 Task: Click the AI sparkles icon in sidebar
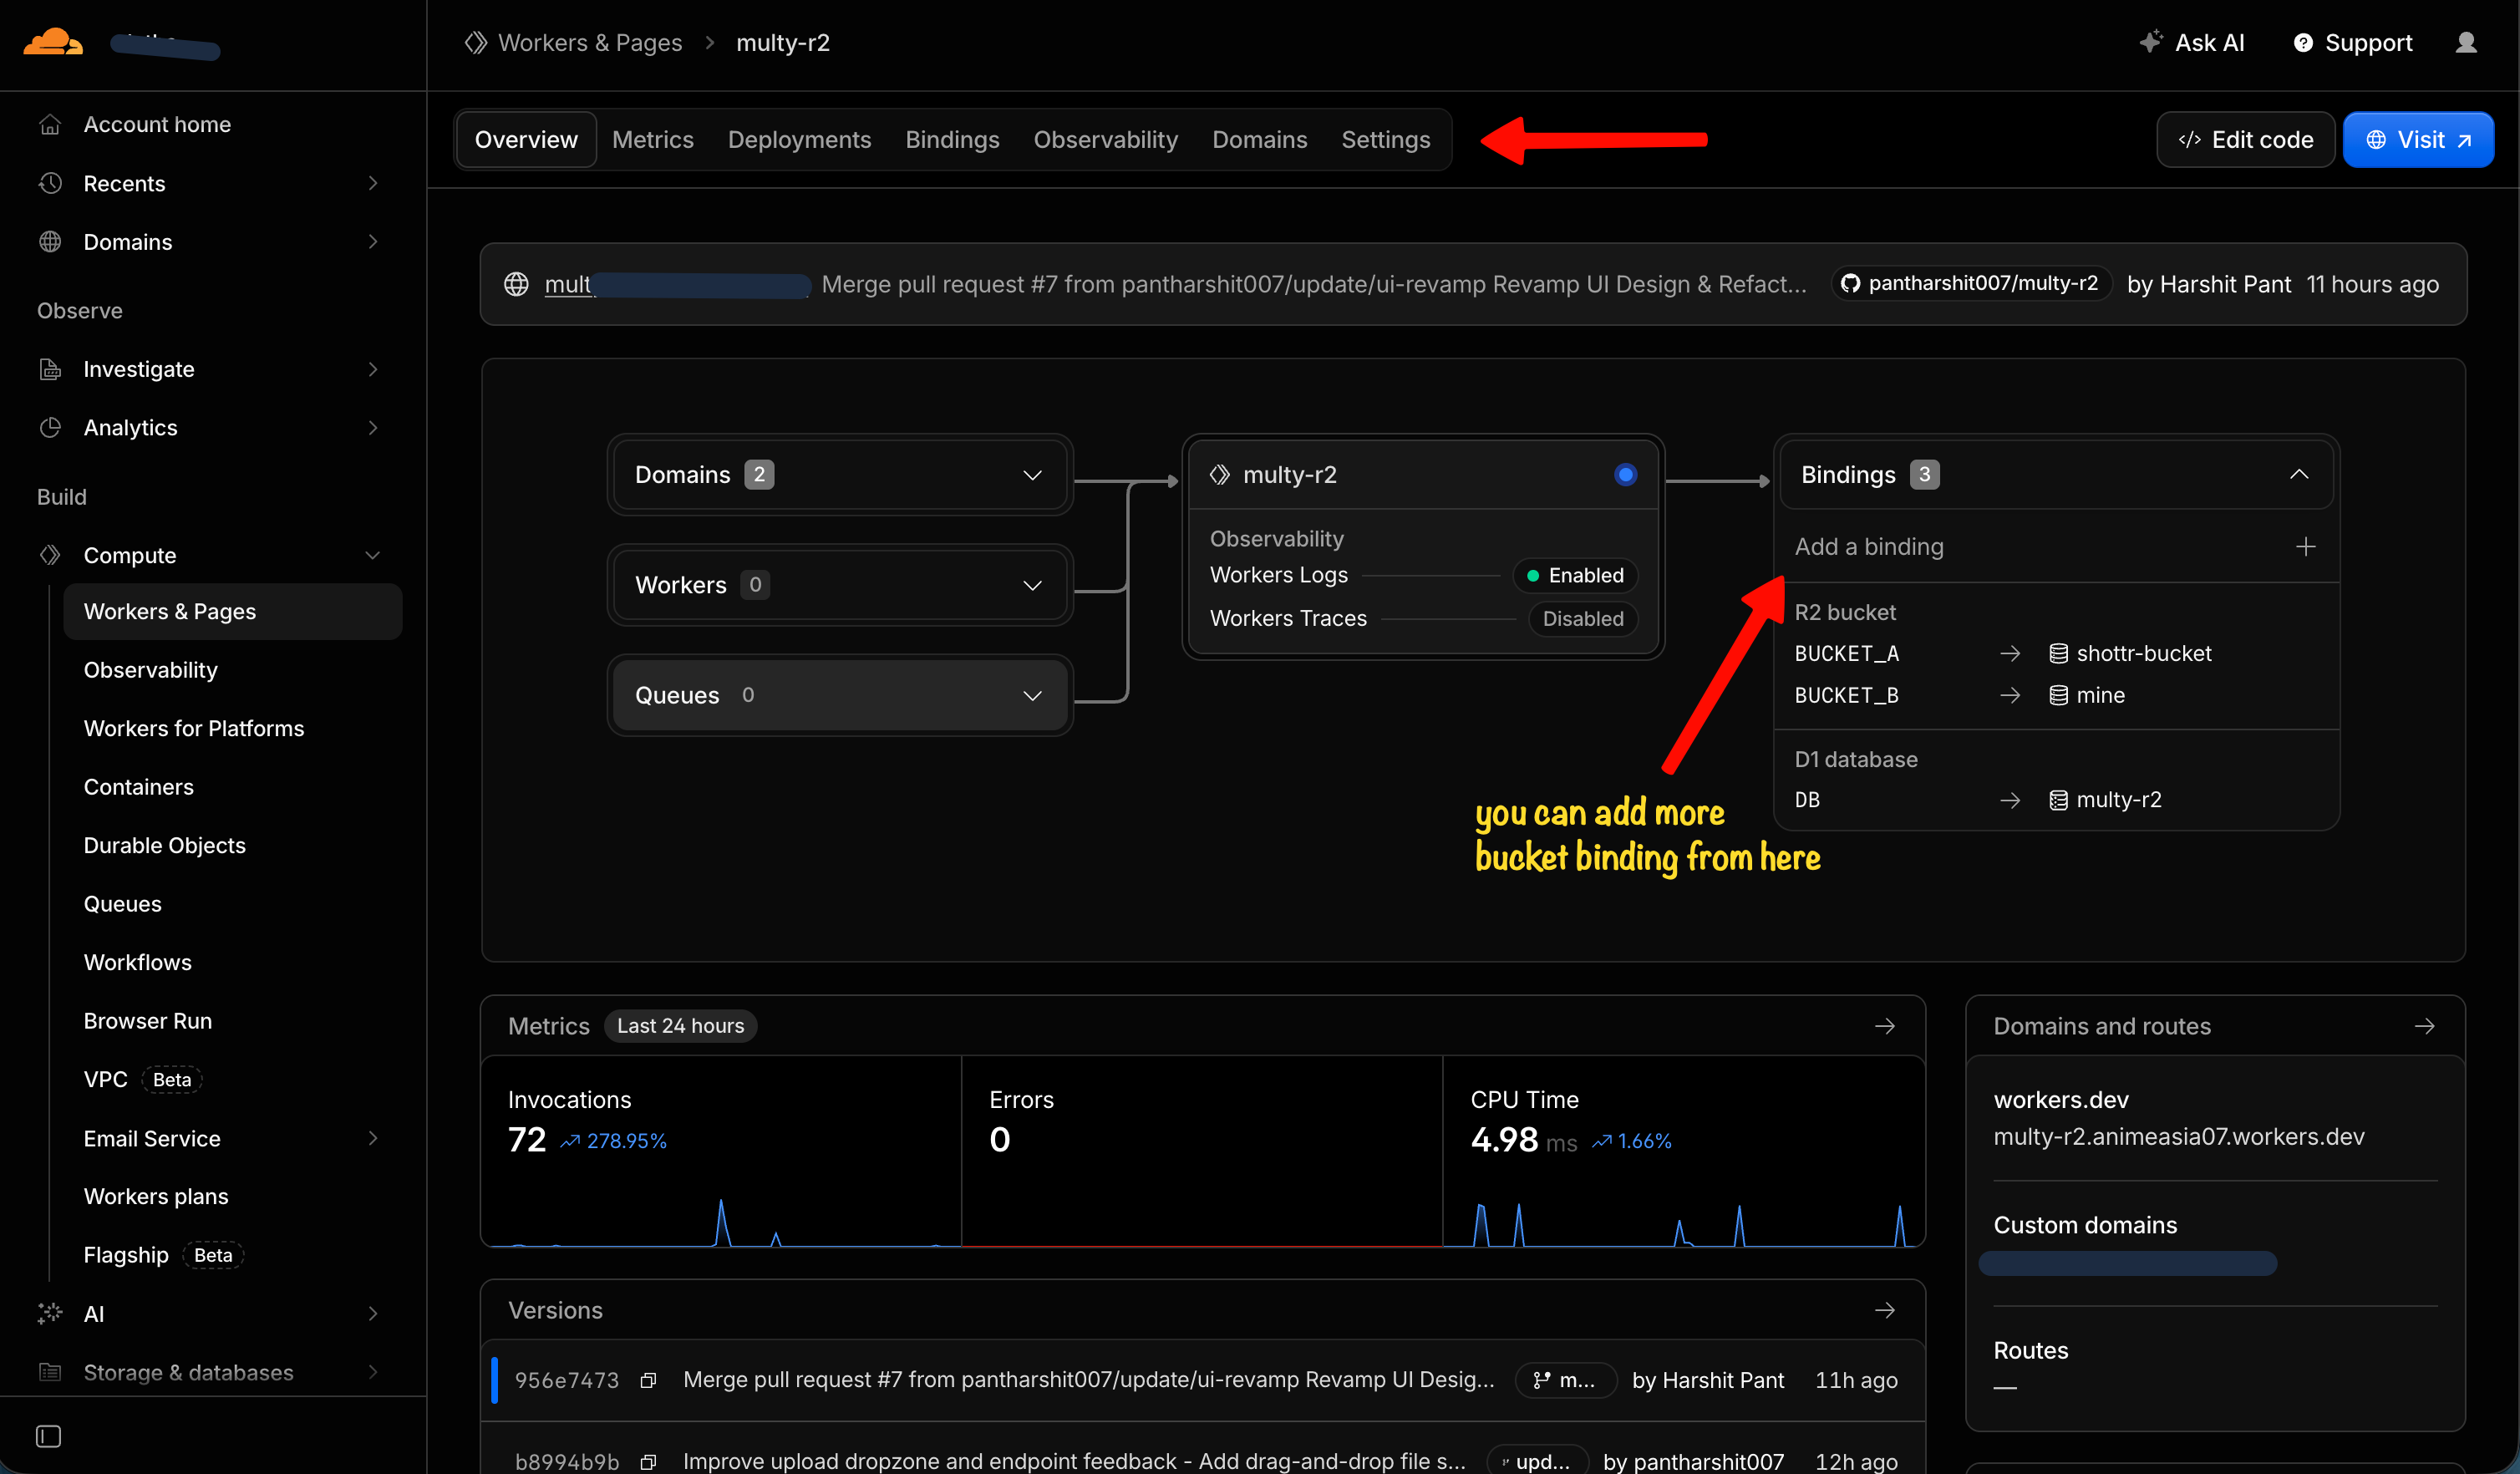point(50,1313)
